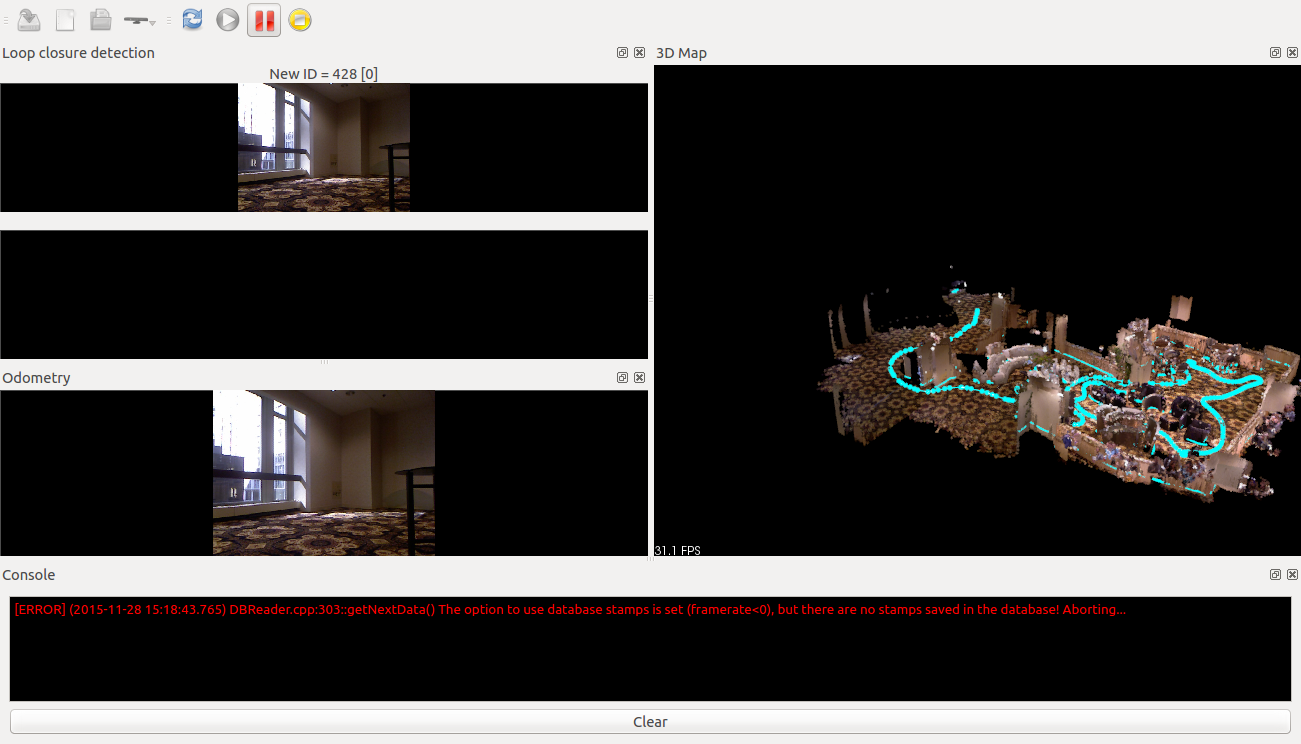The image size is (1301, 744).
Task: Click the new database blank page icon
Action: tap(65, 19)
